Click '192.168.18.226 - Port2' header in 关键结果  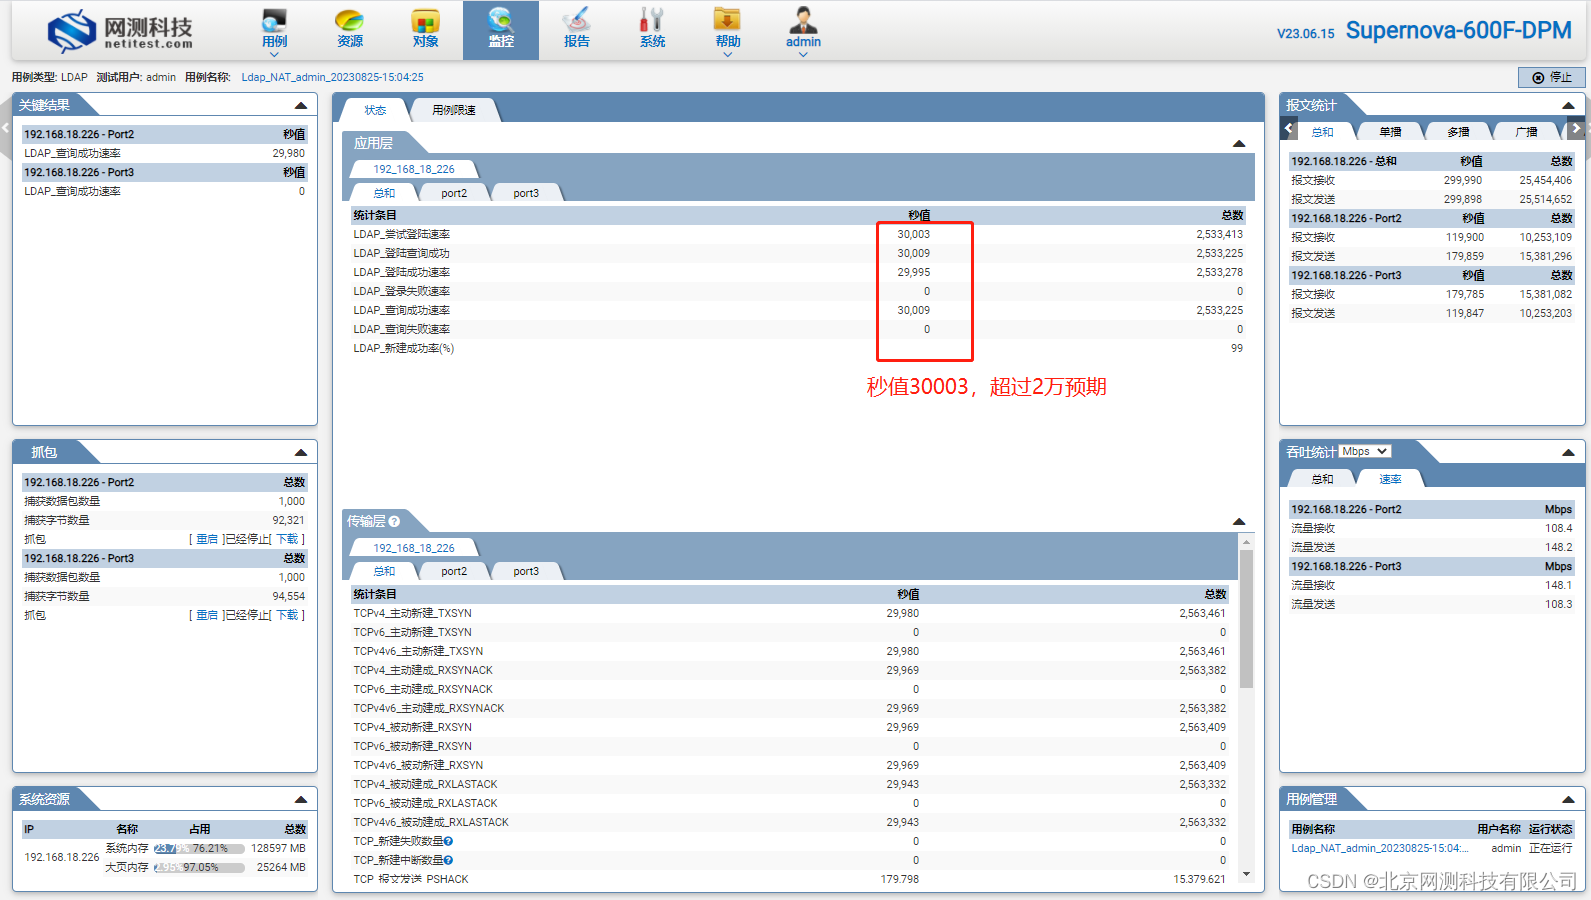point(79,134)
